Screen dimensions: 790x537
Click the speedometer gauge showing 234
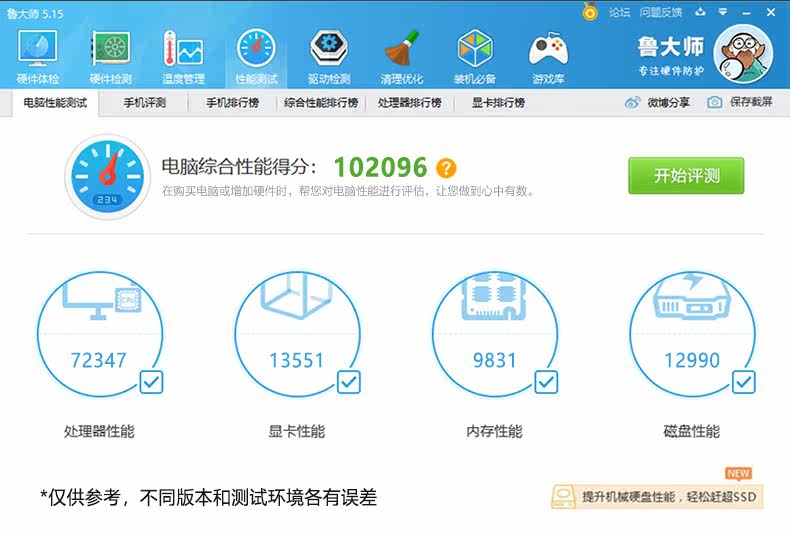click(107, 177)
